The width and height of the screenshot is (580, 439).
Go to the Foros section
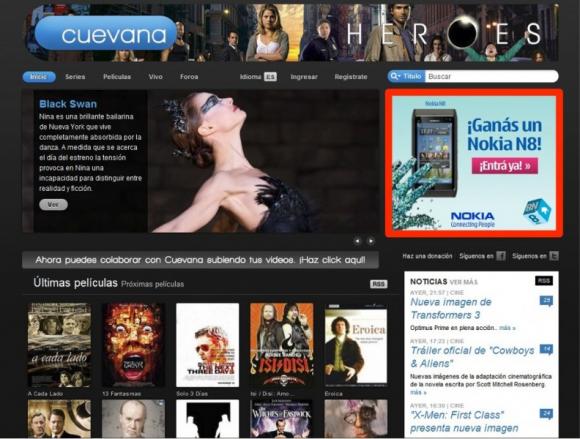[x=189, y=77]
